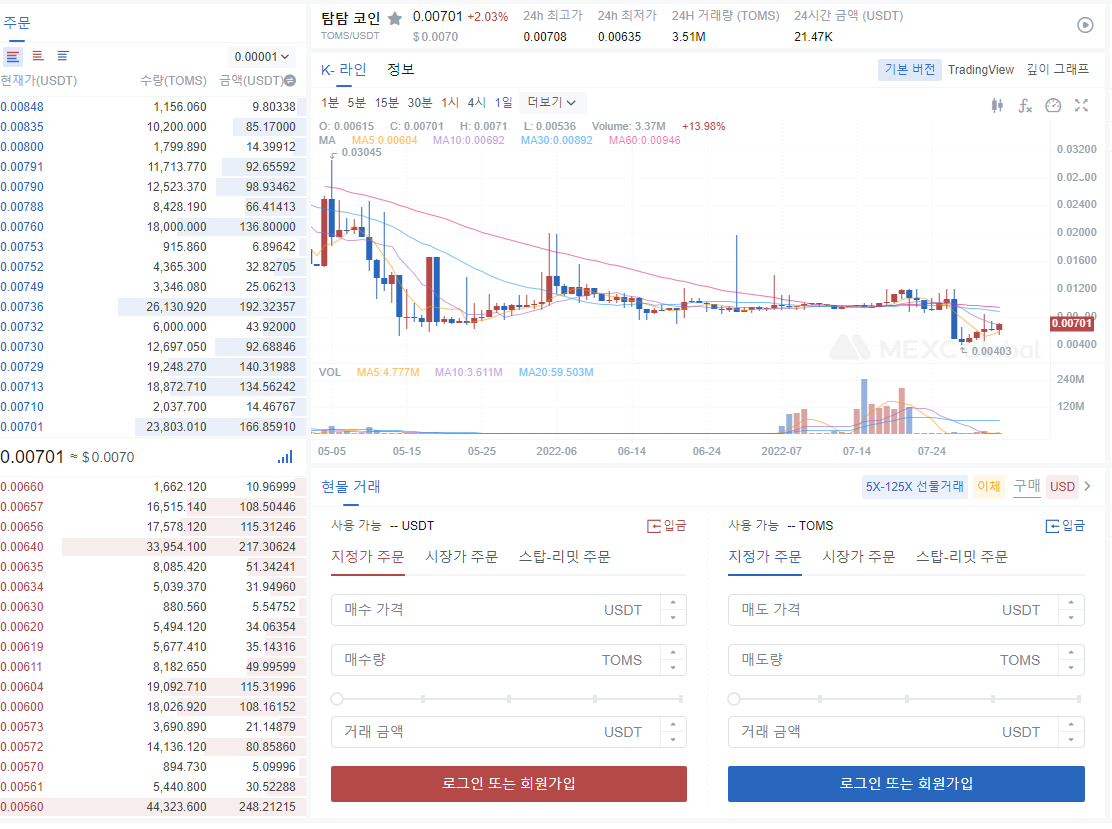This screenshot has width=1112, height=829.
Task: Open 5X-125X 선물거래 futures link
Action: (915, 486)
